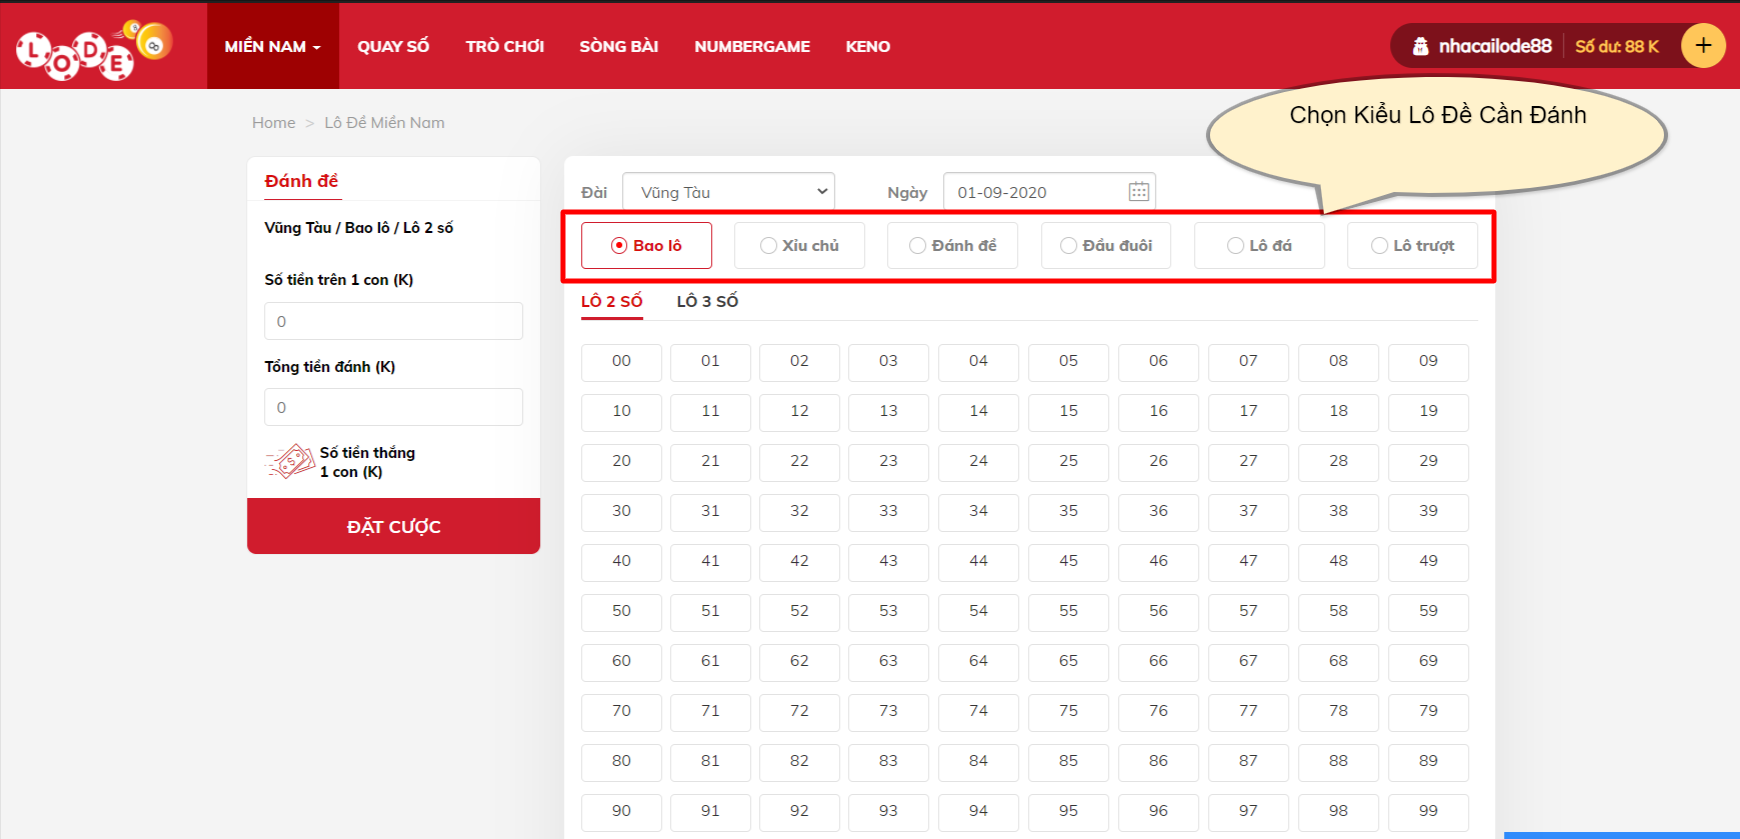
Task: Open the Đánh đề panel tab
Action: tap(302, 181)
